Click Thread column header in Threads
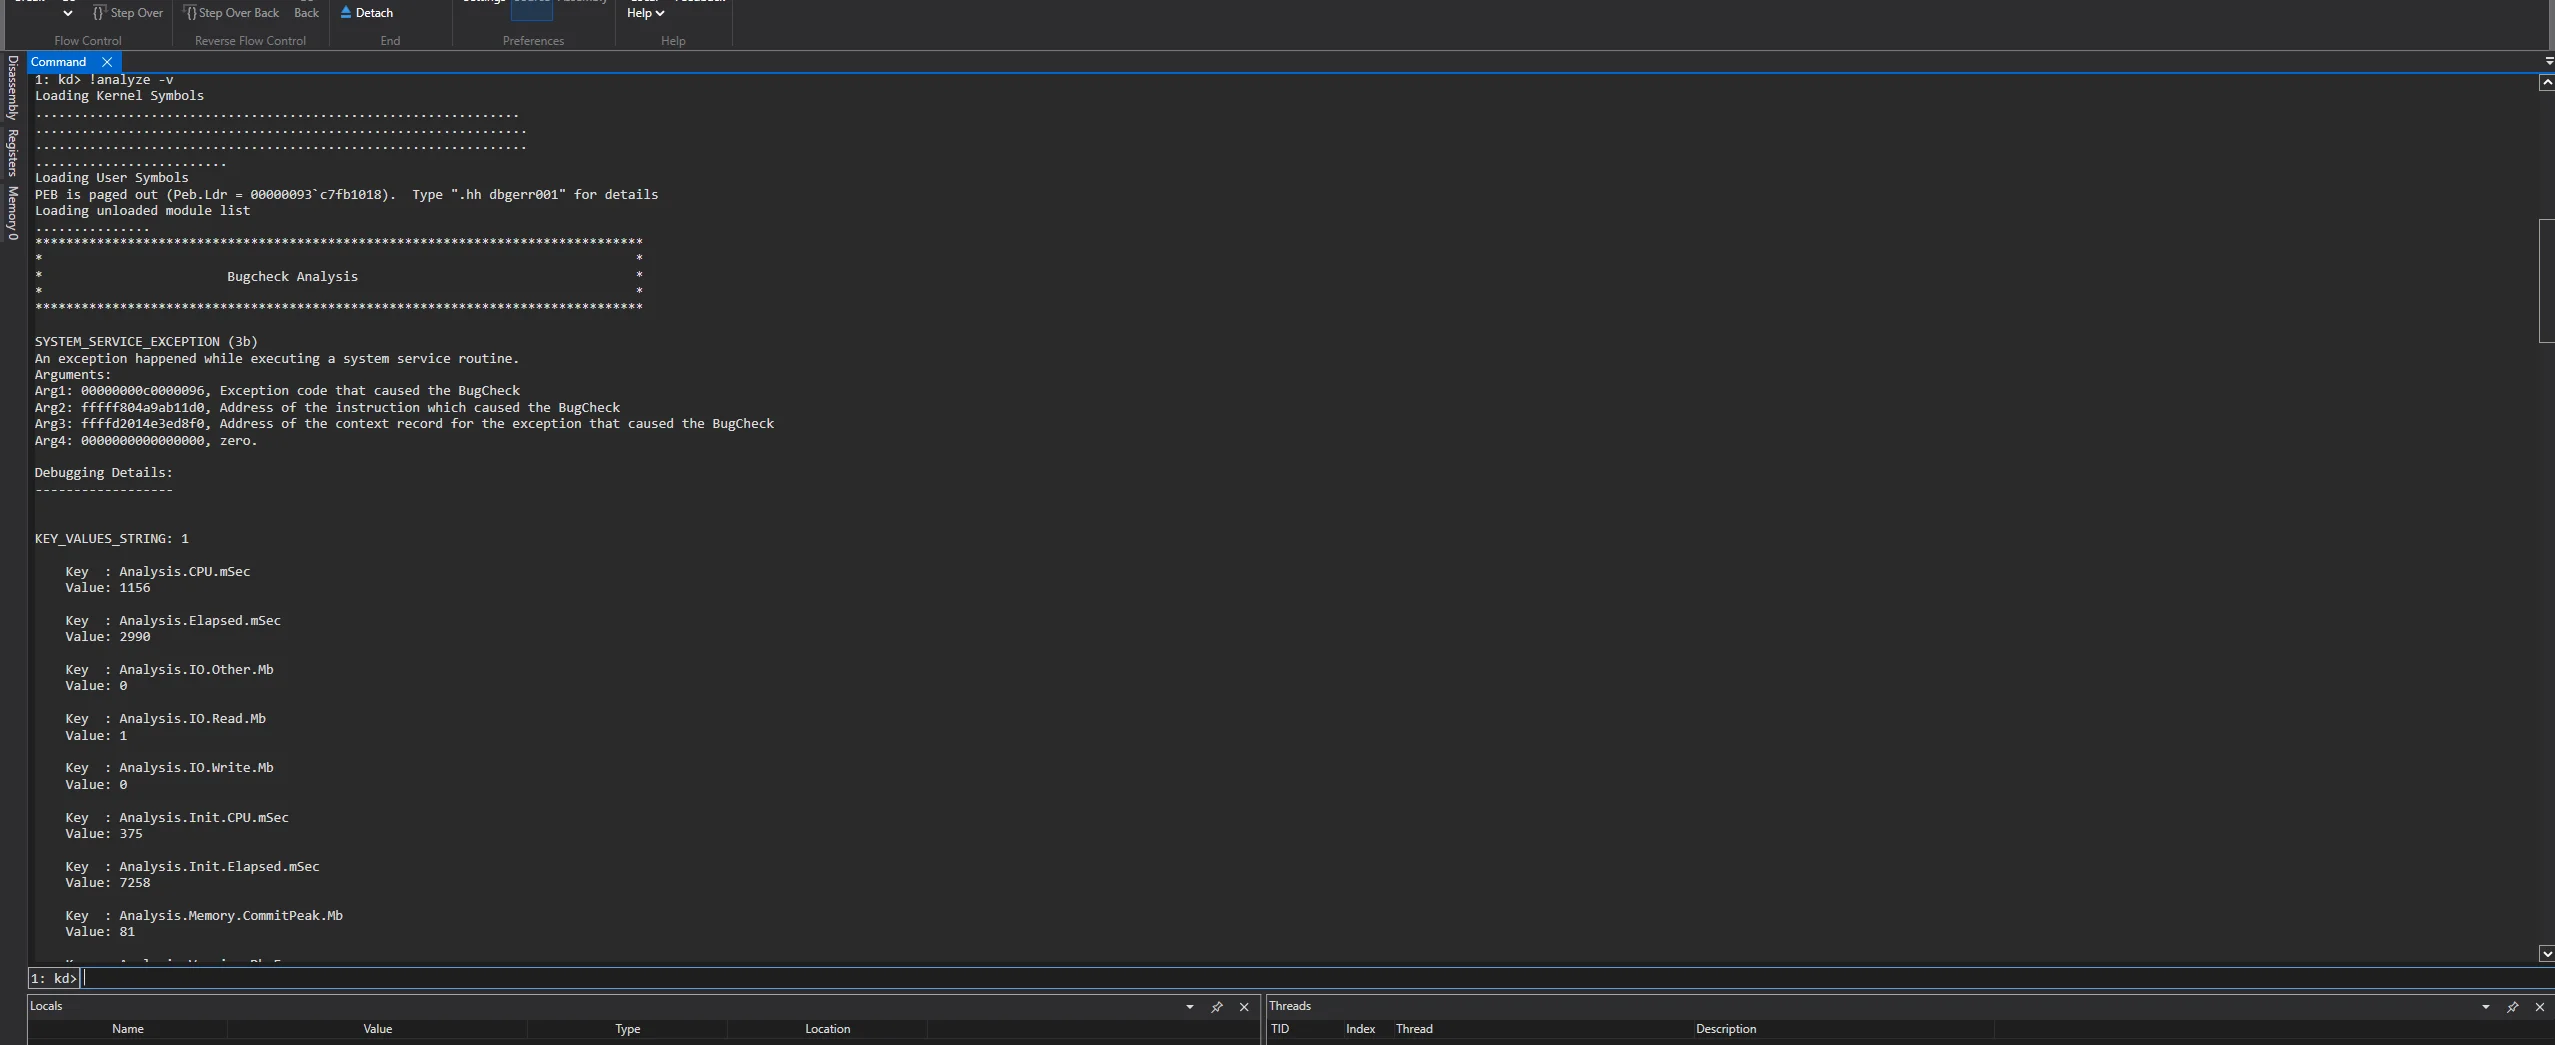 click(1414, 1029)
